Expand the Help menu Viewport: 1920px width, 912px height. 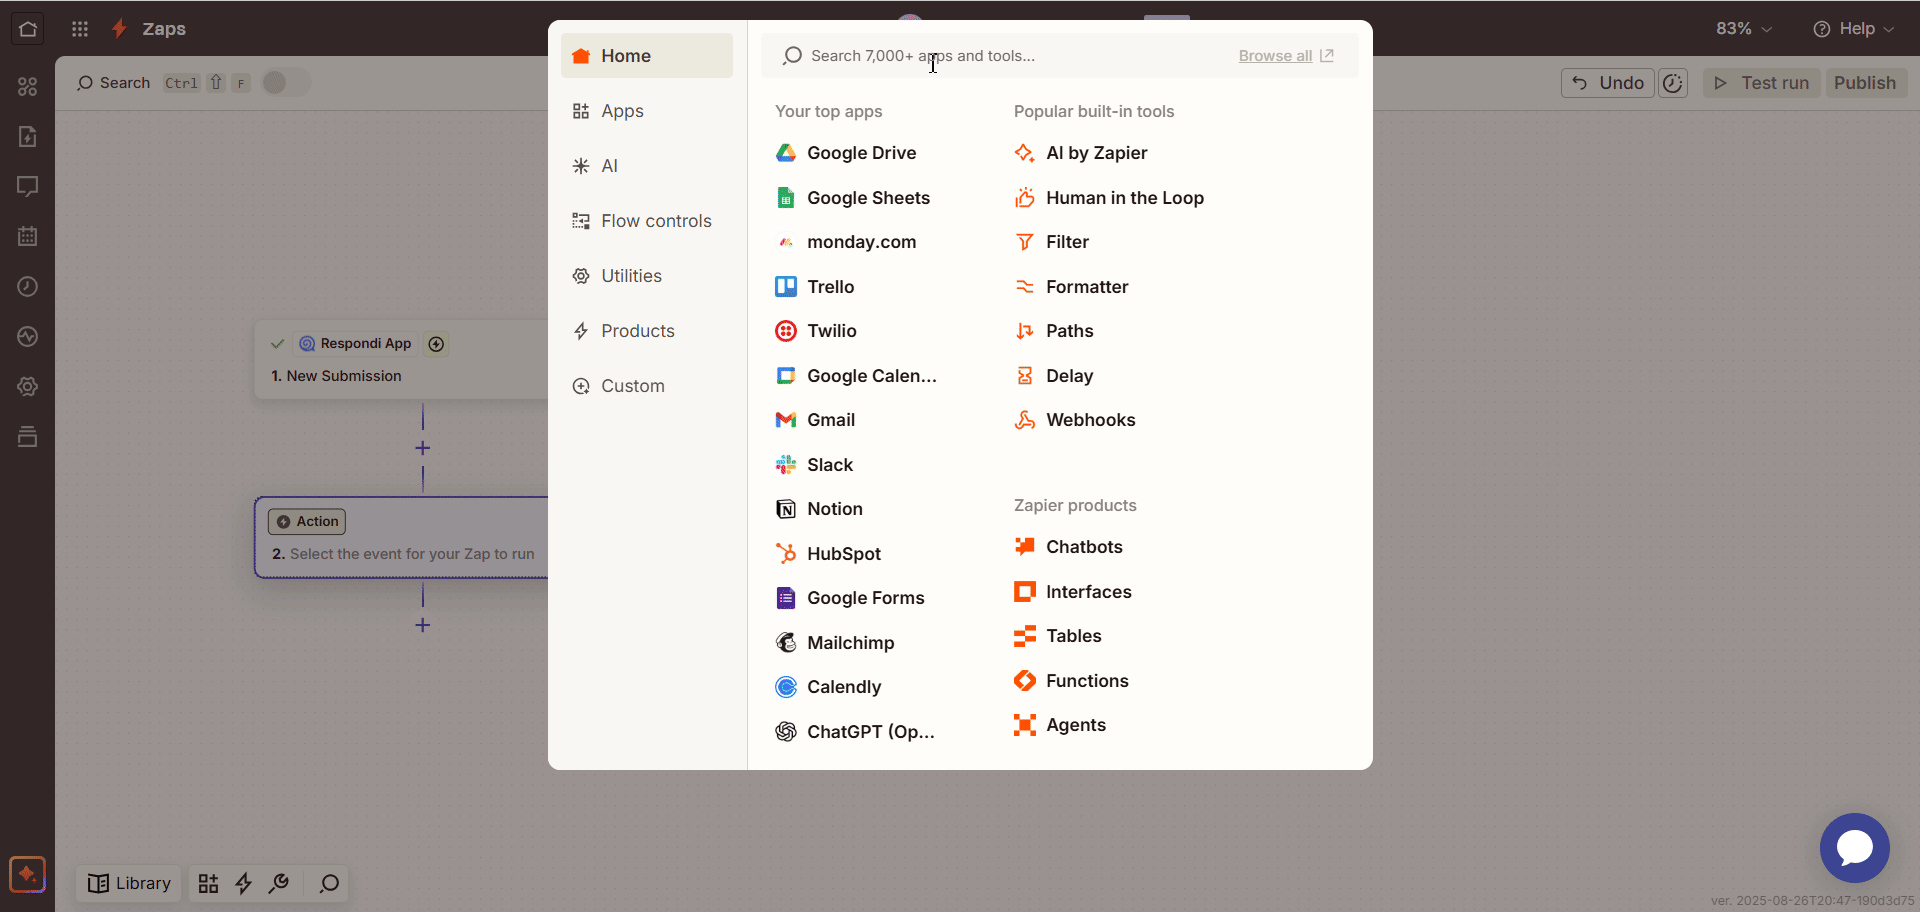[1853, 29]
